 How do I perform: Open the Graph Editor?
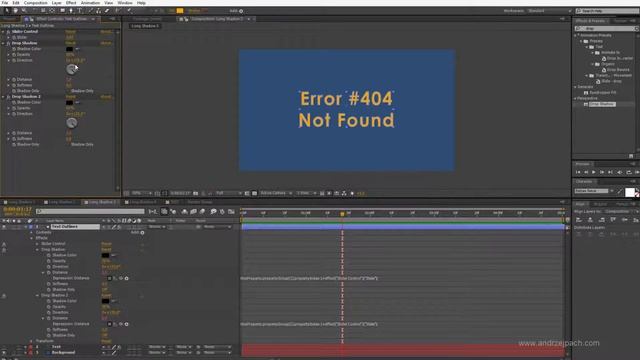click(x=231, y=211)
